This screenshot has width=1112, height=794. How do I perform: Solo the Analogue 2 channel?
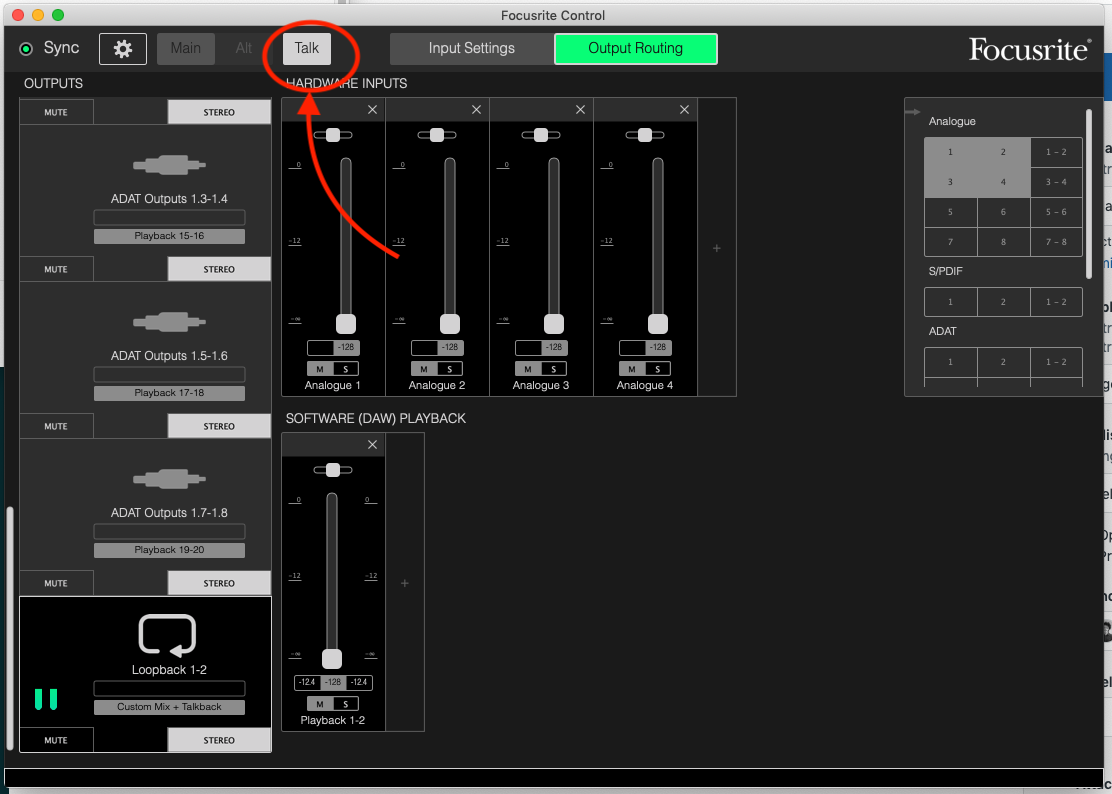pyautogui.click(x=450, y=369)
